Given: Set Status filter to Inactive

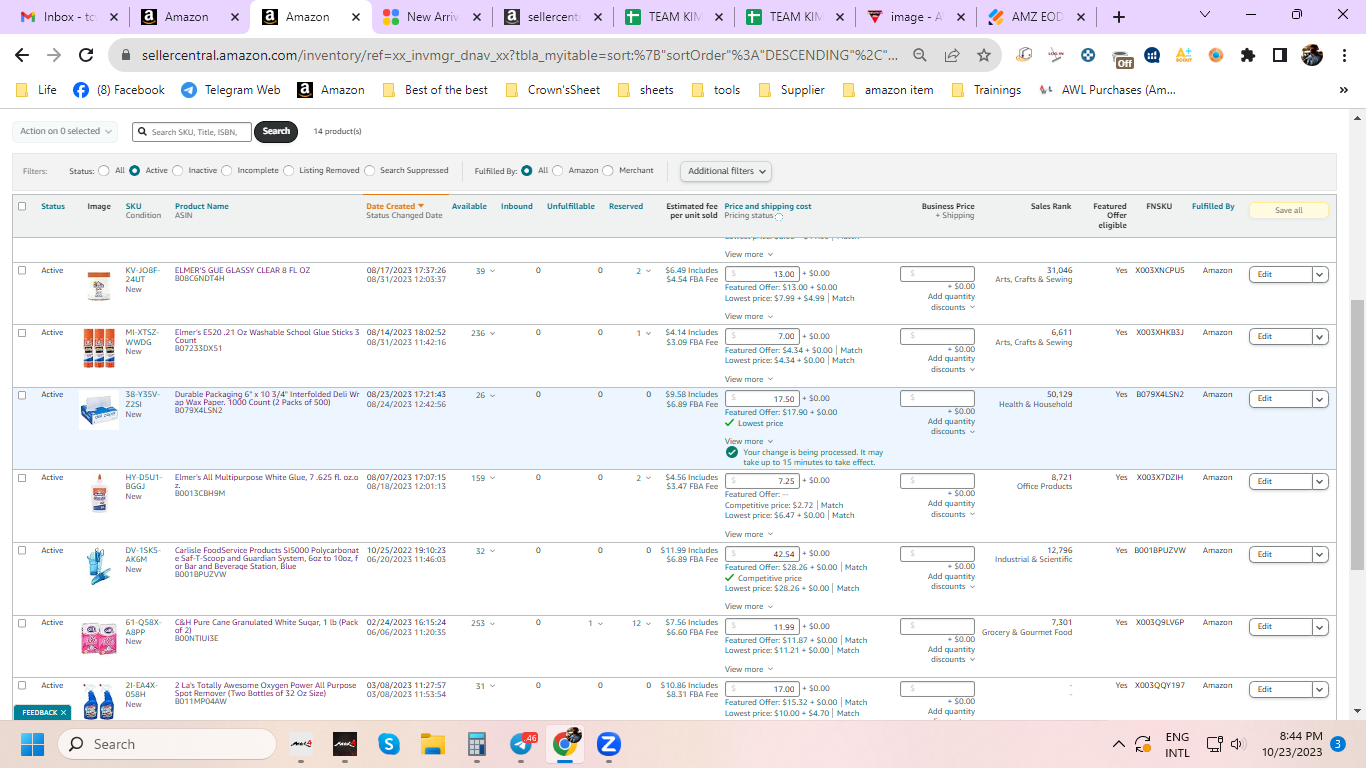Looking at the screenshot, I should coord(178,171).
